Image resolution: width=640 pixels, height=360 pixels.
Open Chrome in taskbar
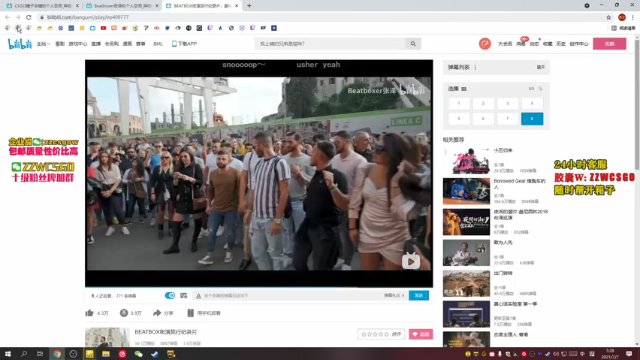[x=57, y=354]
